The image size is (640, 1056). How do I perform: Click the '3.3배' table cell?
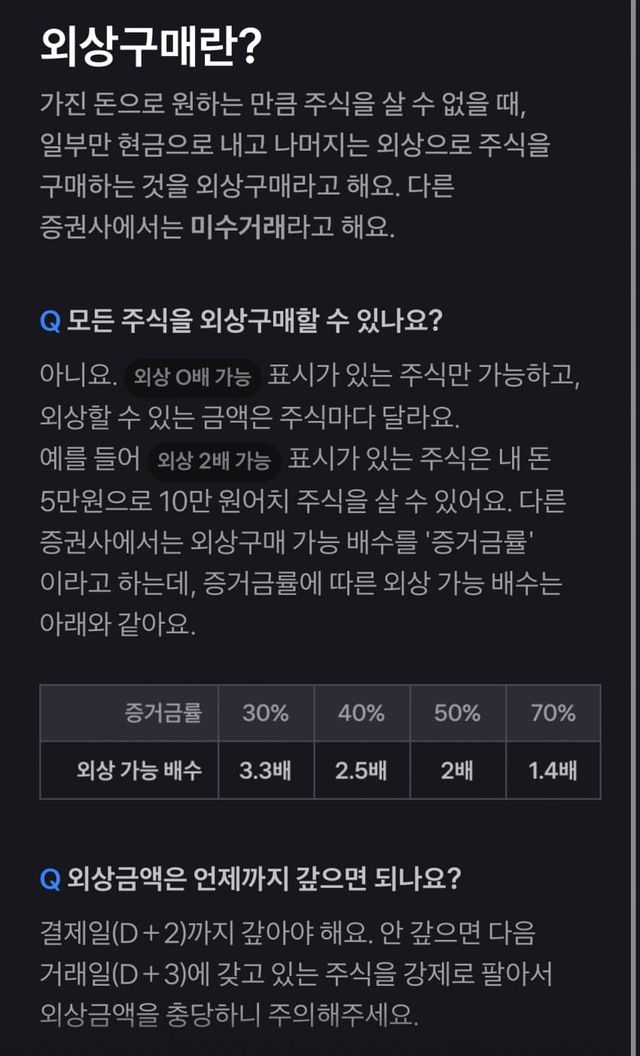coord(265,770)
